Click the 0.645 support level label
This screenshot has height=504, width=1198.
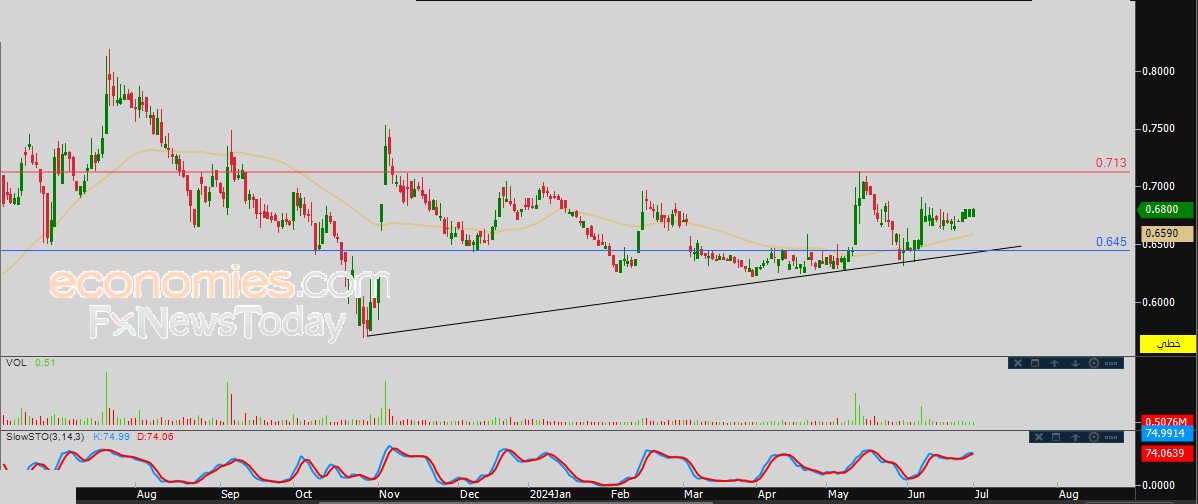(1112, 242)
